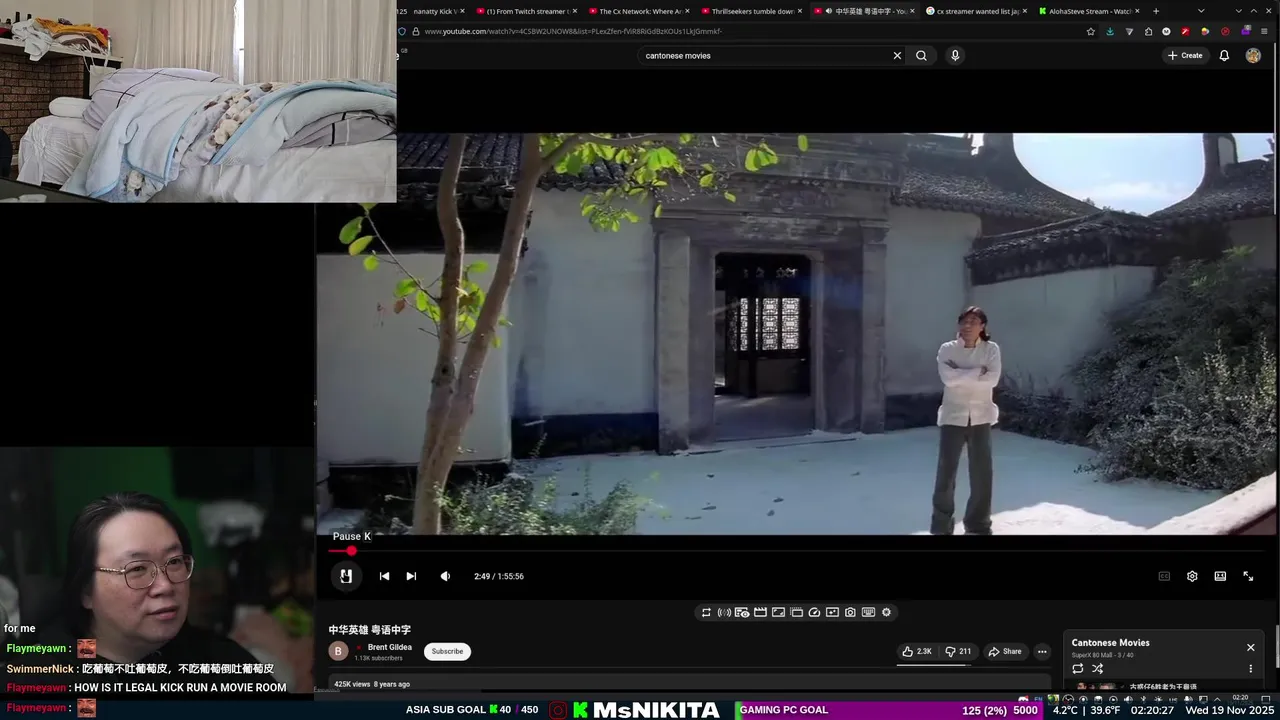Screen dimensions: 1280x720
Task: Click video title 中华英雄 粤语中字
Action: (x=370, y=630)
